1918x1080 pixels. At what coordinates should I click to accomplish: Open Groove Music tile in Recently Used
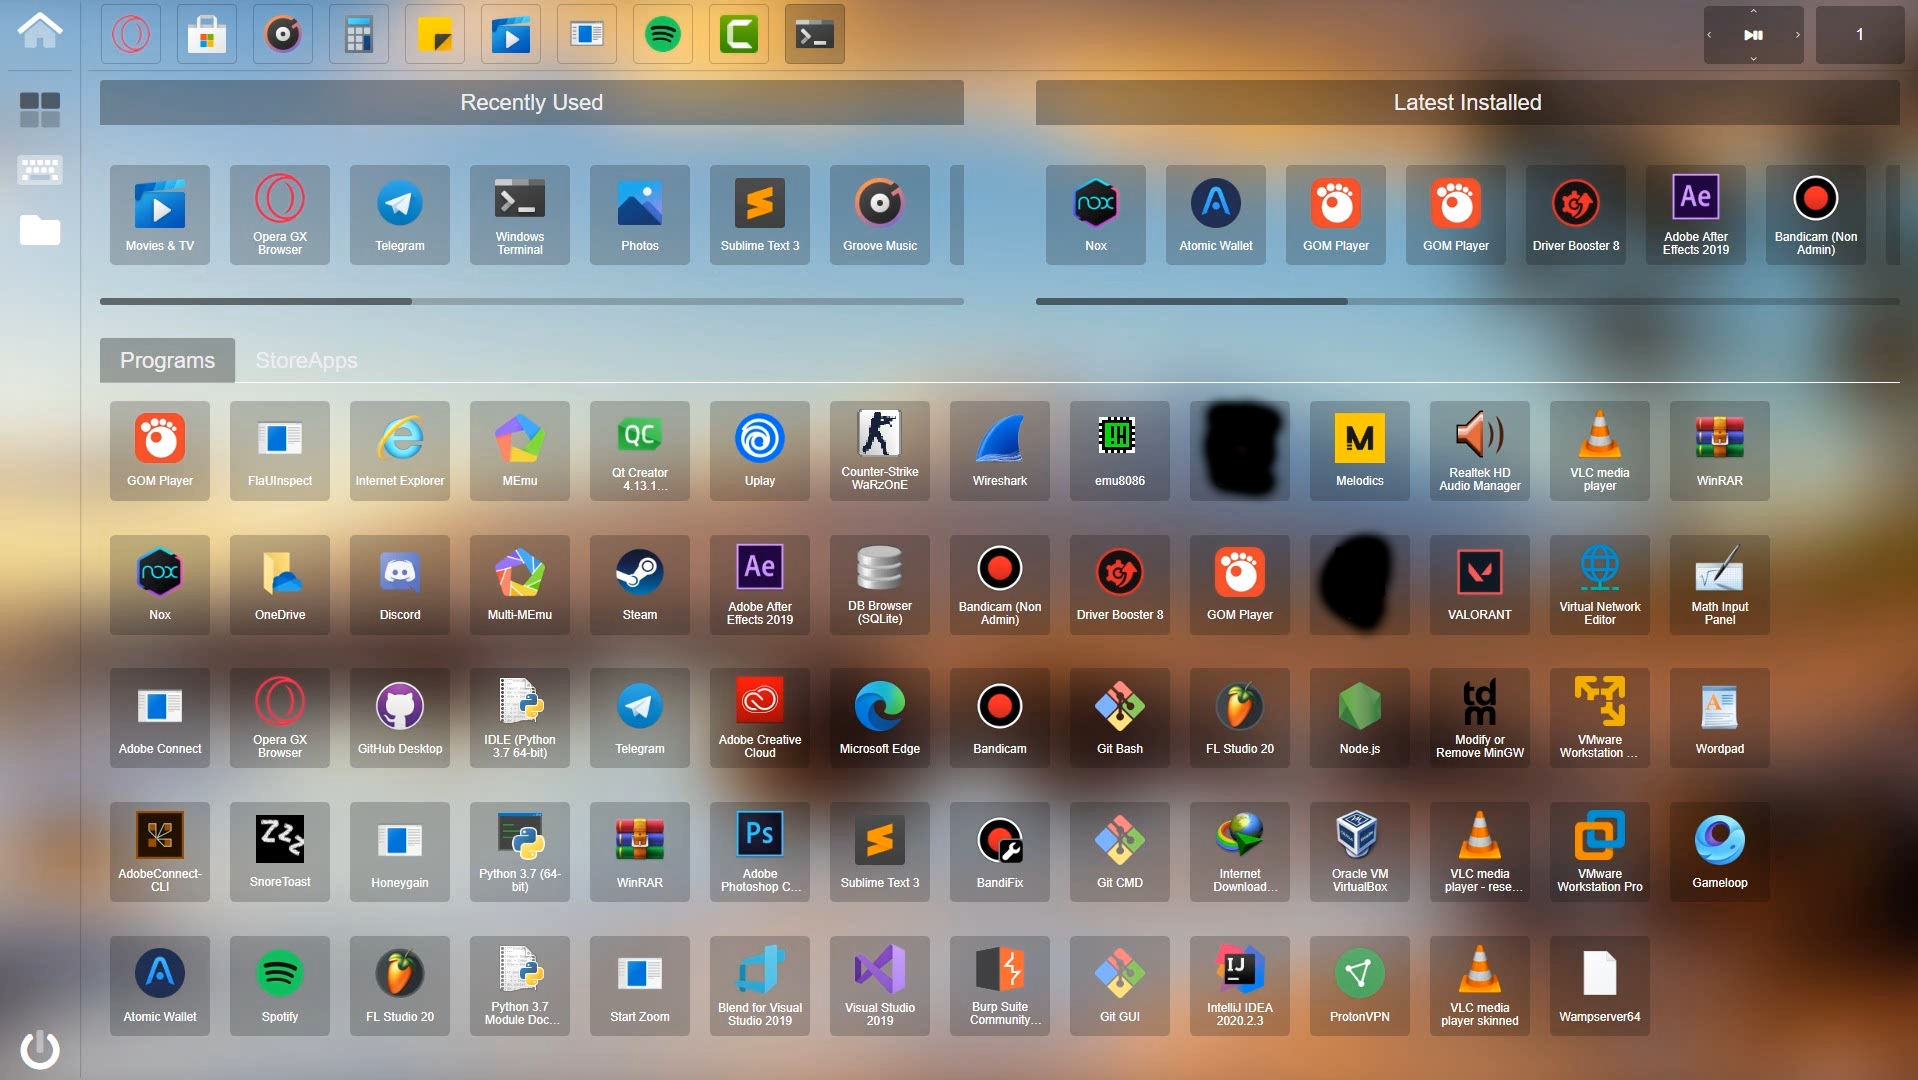(880, 215)
